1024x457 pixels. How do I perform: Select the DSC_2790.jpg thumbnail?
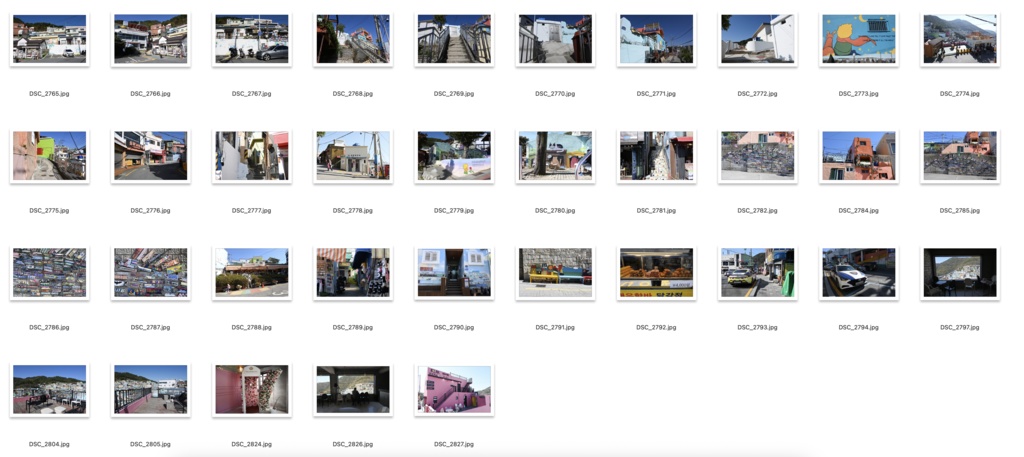tap(455, 273)
